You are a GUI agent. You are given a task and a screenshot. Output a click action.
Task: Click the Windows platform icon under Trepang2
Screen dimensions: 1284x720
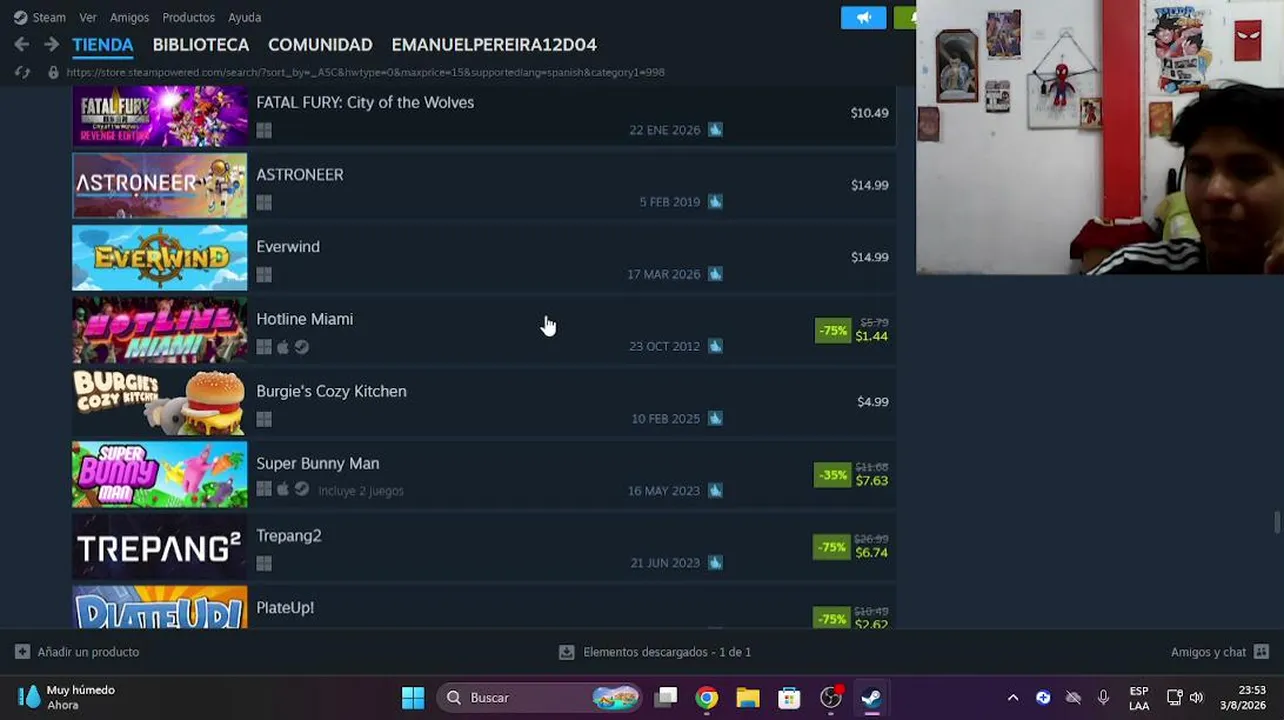[264, 564]
